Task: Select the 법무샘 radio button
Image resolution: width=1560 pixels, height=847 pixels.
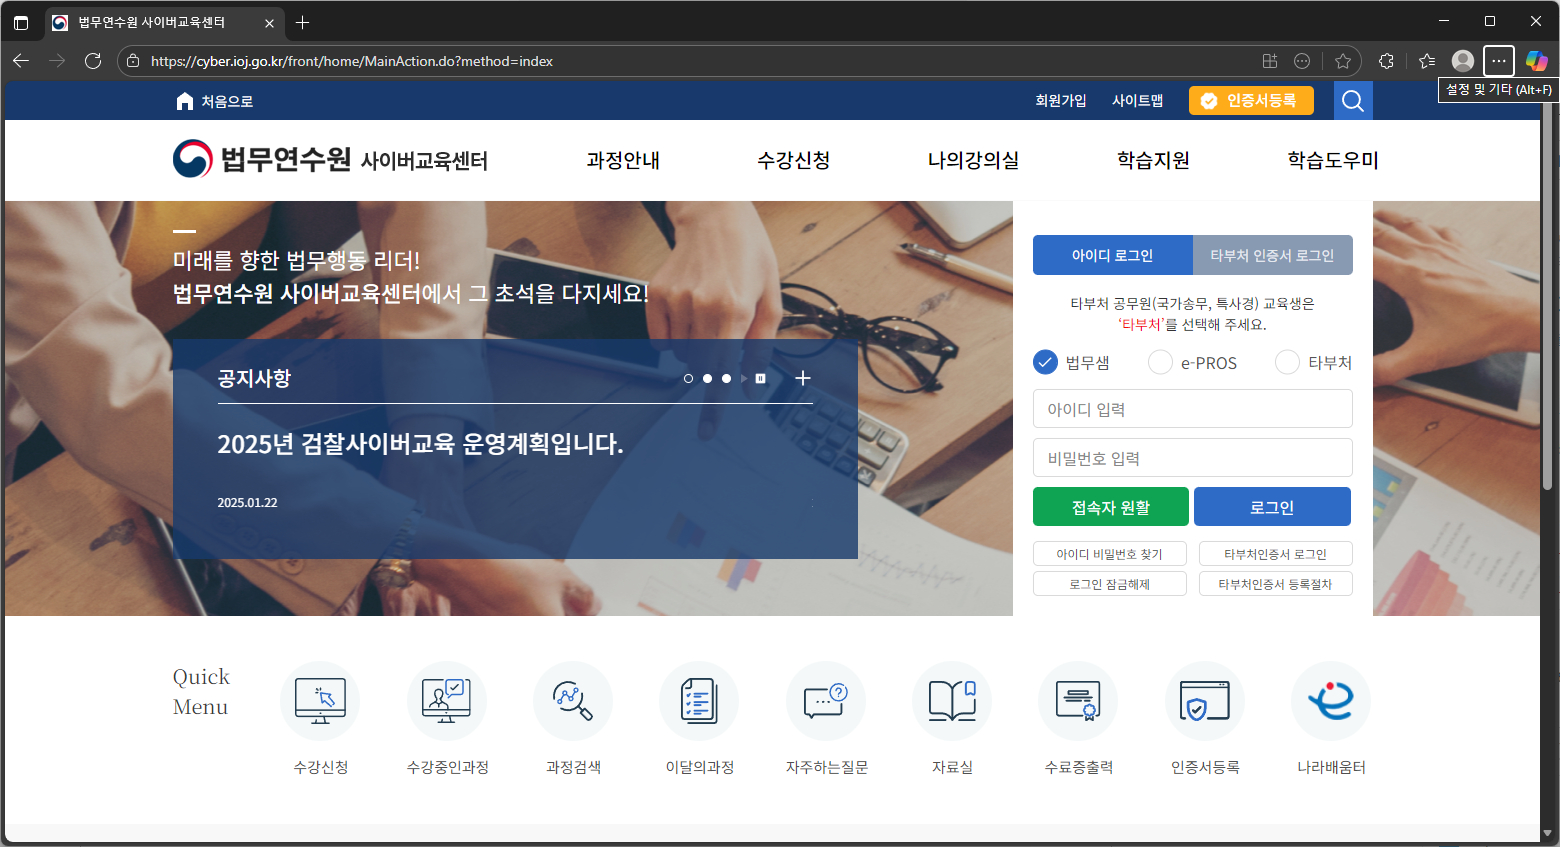Action: pyautogui.click(x=1045, y=362)
